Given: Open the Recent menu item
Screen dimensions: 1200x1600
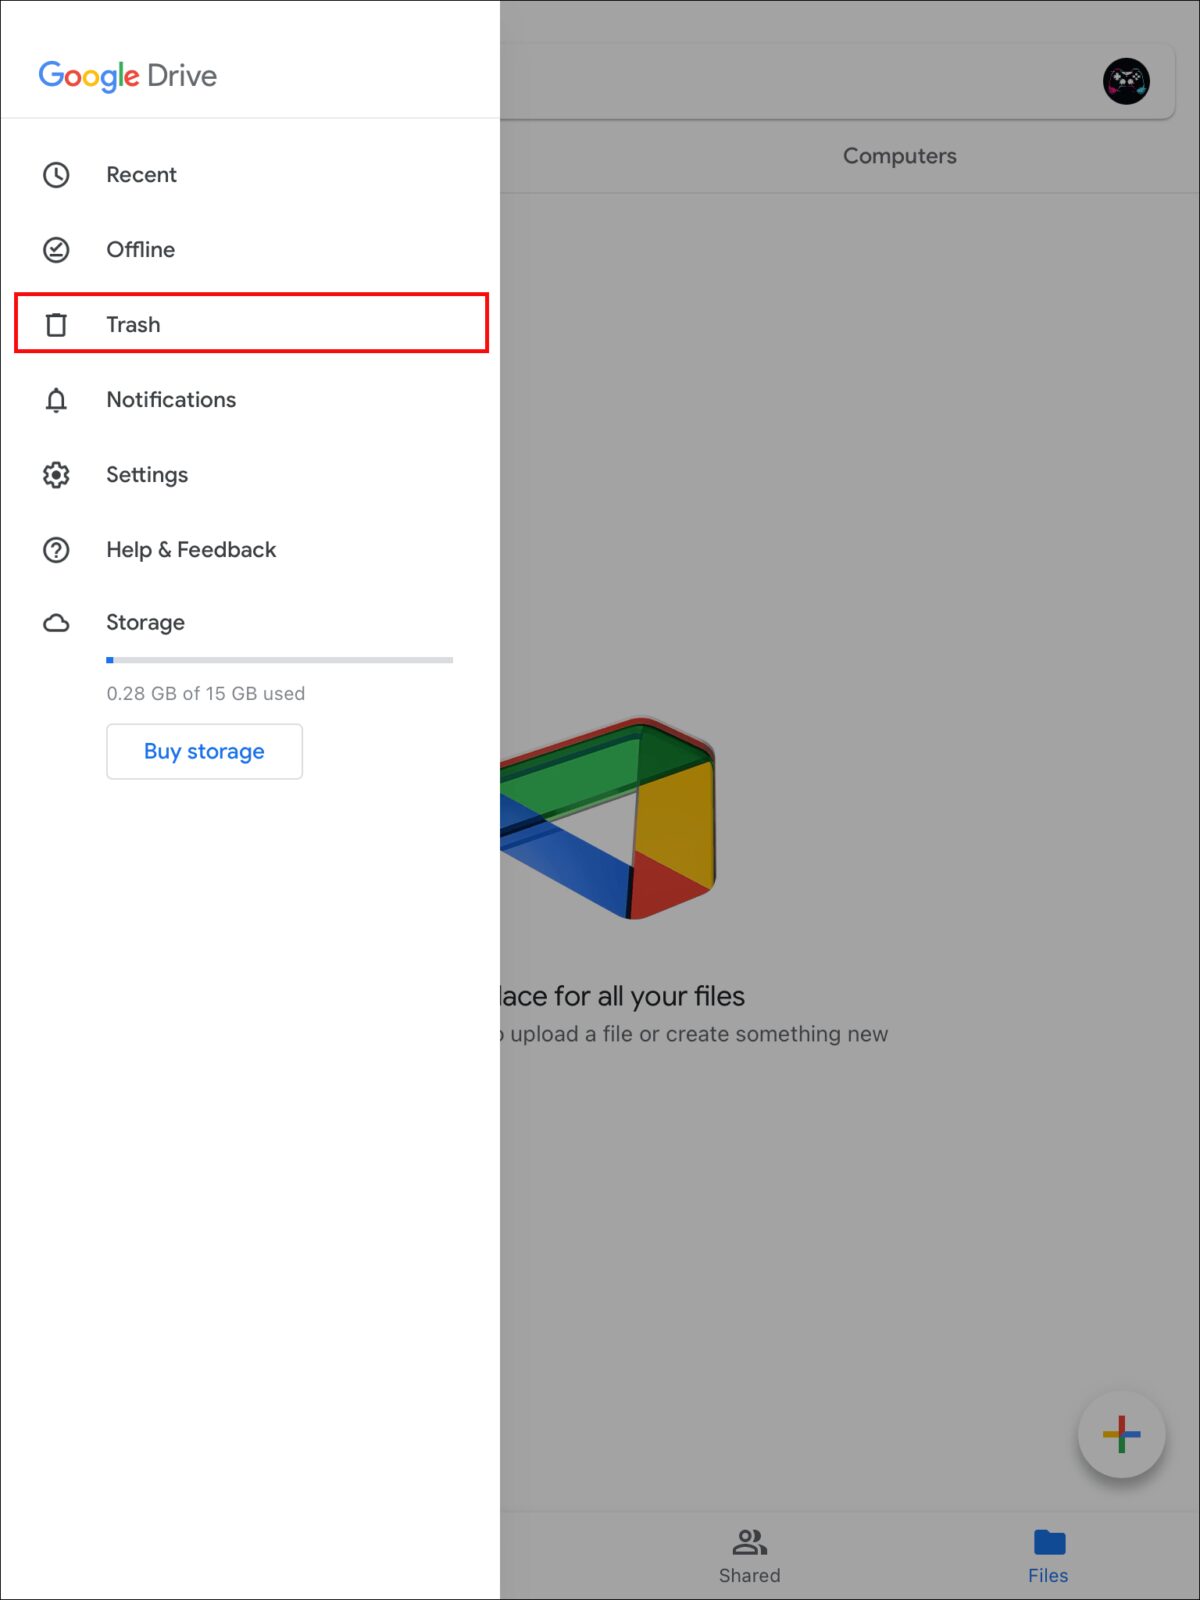Looking at the screenshot, I should 141,175.
